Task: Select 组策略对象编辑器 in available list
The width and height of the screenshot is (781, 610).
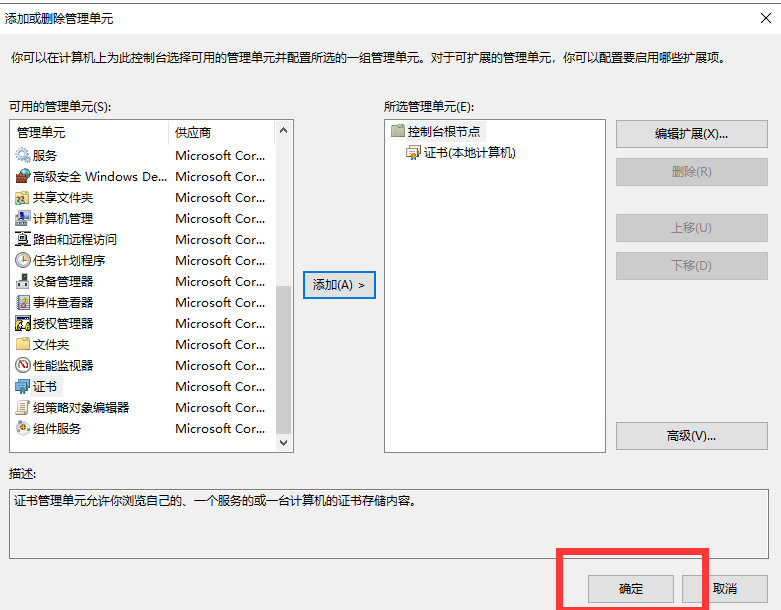Action: coord(80,407)
